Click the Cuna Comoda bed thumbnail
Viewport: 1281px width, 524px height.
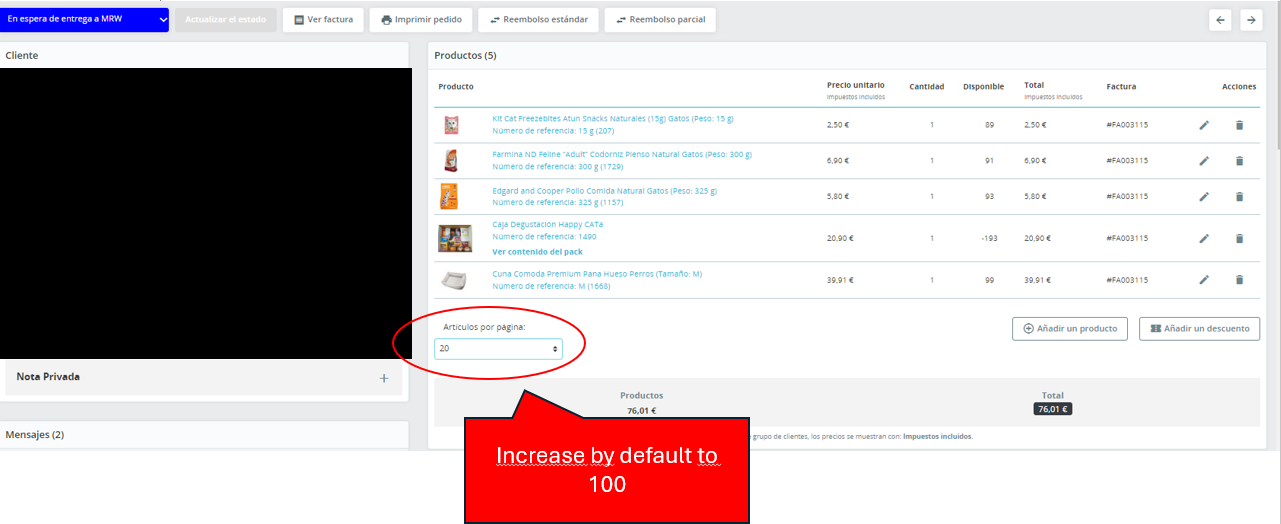pyautogui.click(x=454, y=280)
